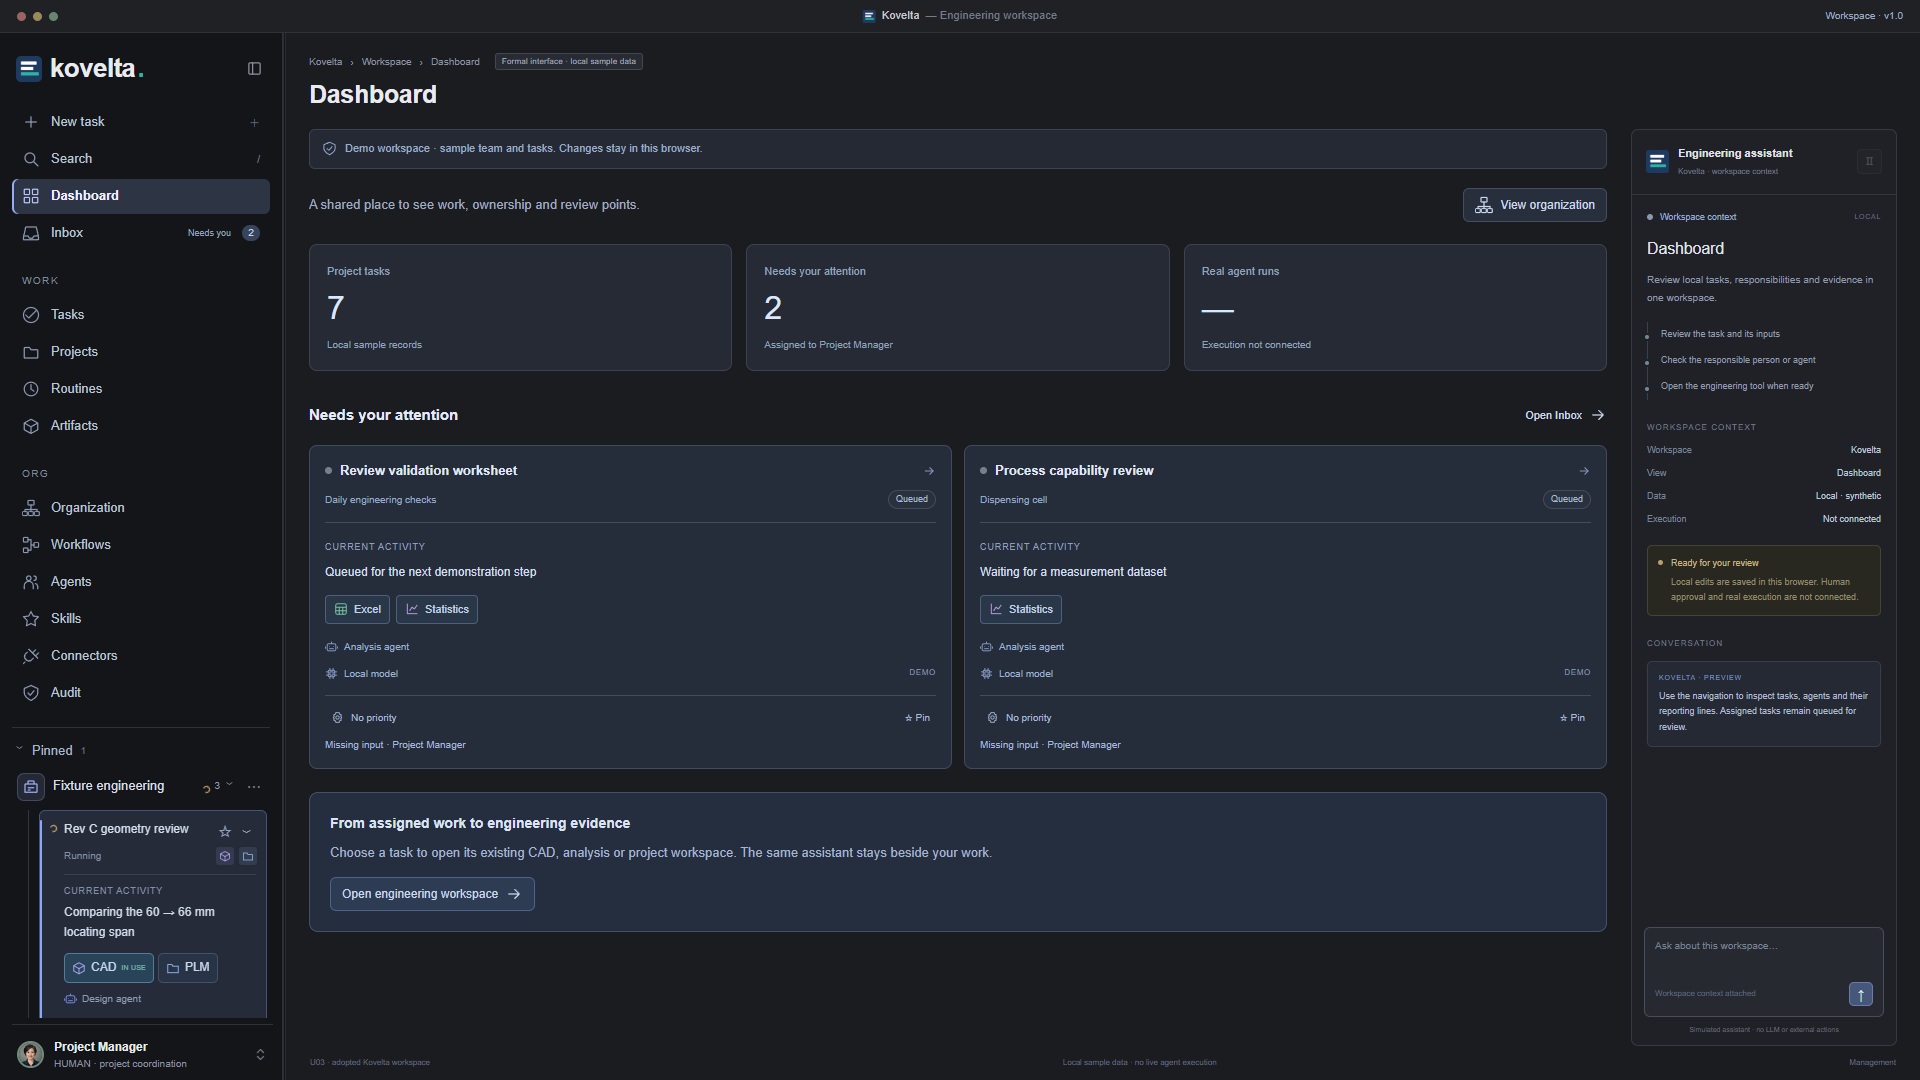
Task: Click the Routines clock icon
Action: 31,389
